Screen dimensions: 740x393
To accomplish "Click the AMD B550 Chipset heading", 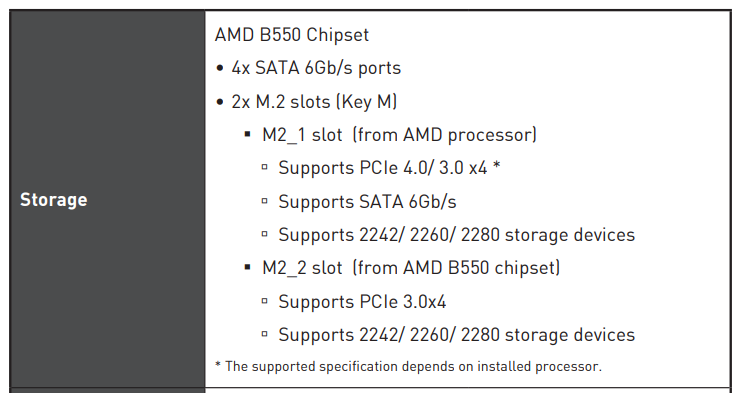I will [292, 35].
